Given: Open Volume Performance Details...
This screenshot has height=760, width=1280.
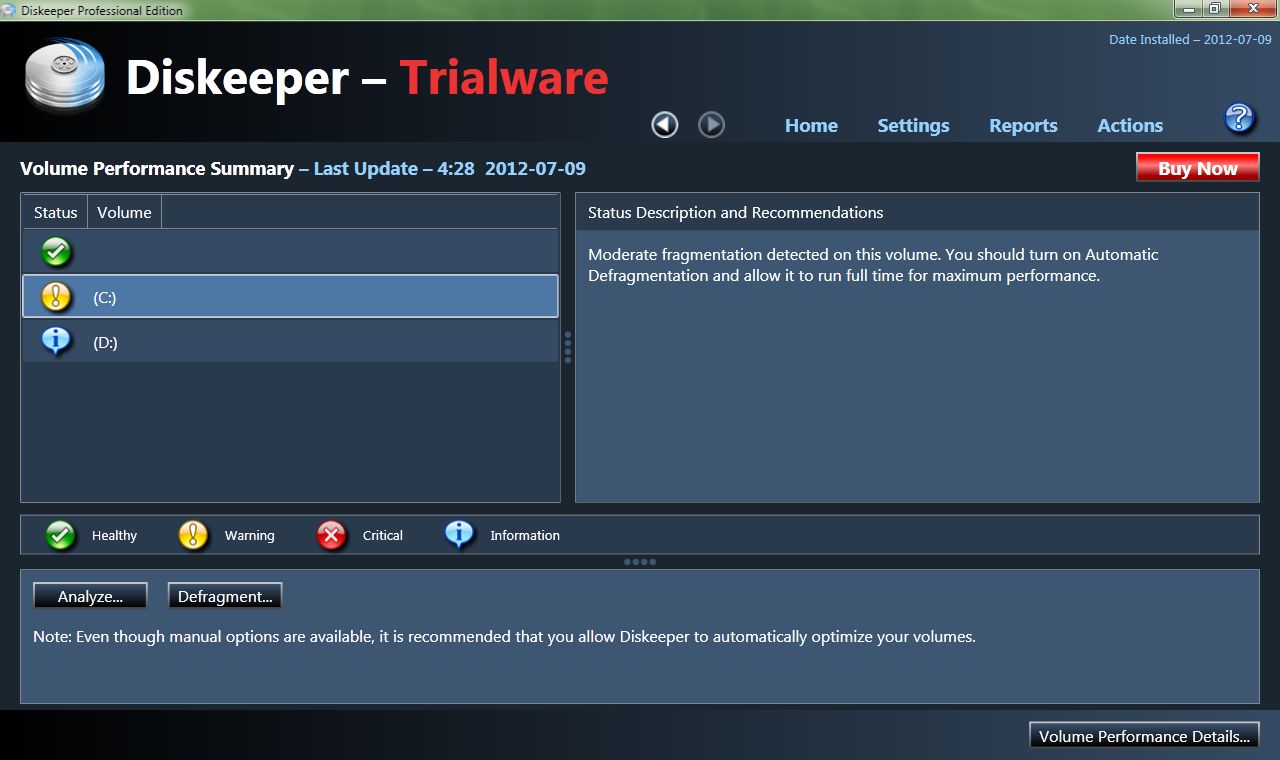Looking at the screenshot, I should (1144, 736).
